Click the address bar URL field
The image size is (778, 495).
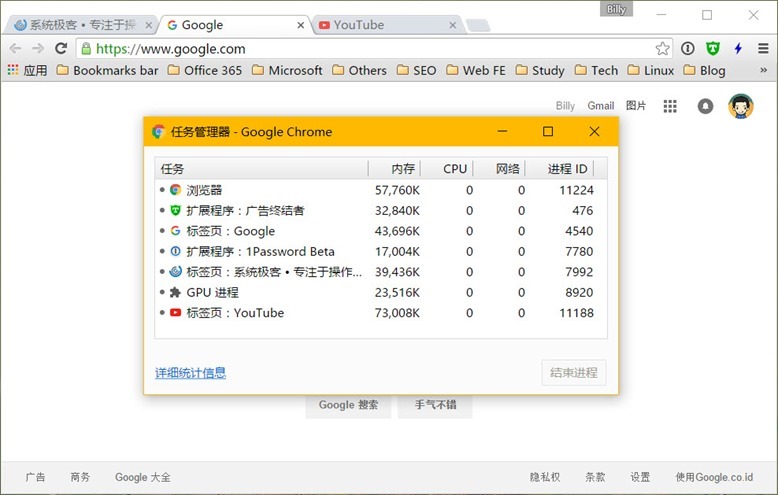pos(360,48)
